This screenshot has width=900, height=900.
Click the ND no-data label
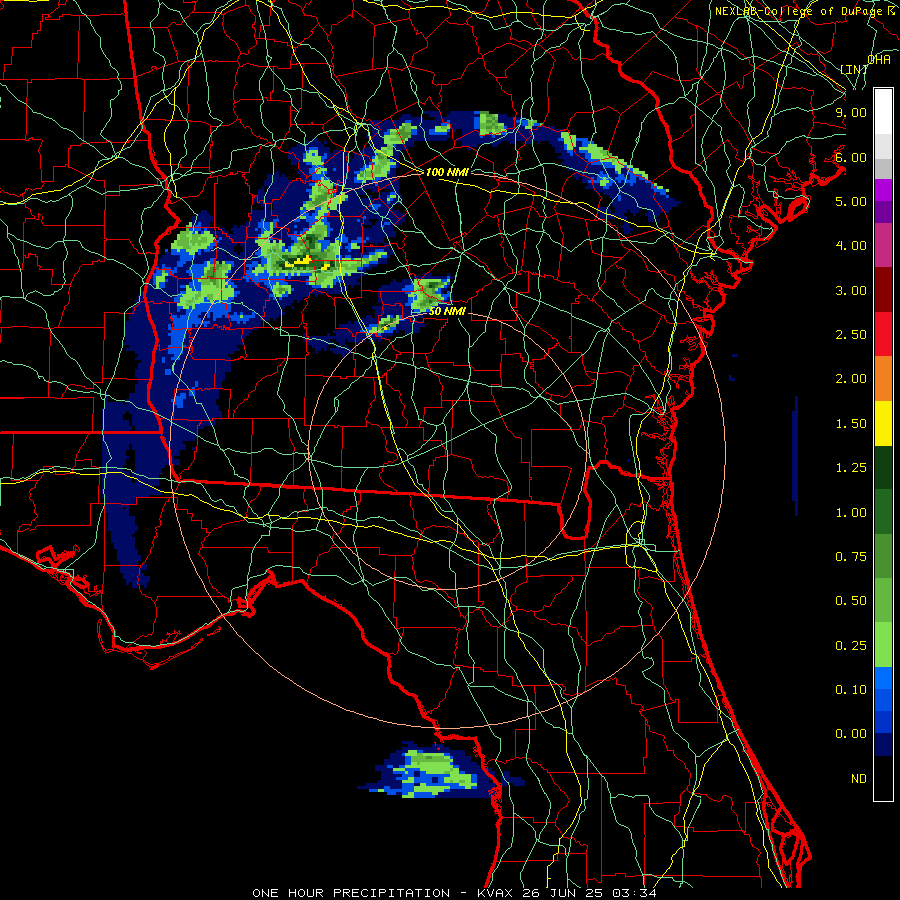pyautogui.click(x=859, y=779)
